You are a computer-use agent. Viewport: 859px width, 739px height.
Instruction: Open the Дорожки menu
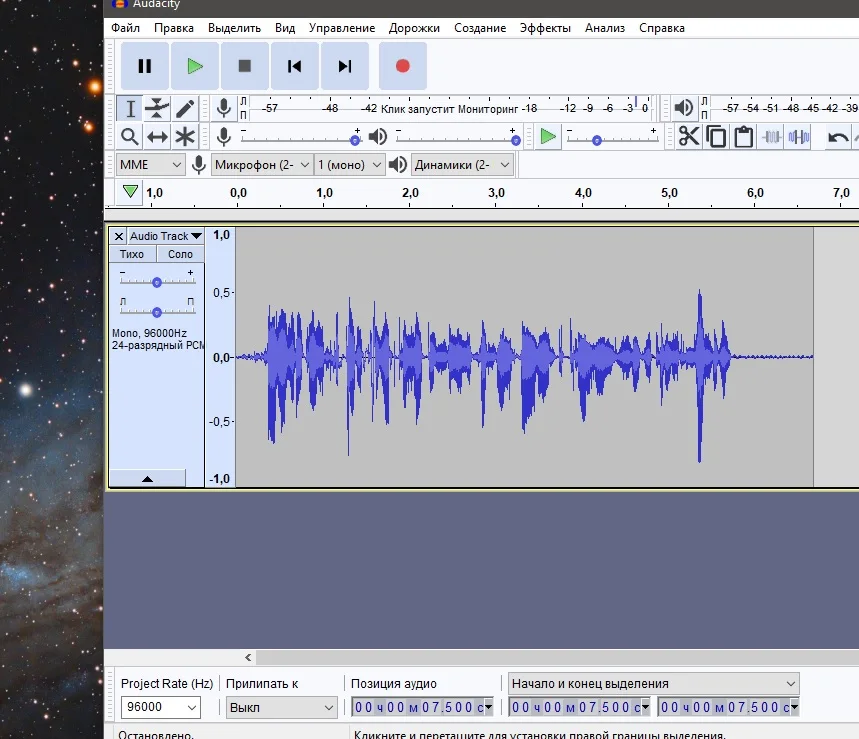point(415,28)
